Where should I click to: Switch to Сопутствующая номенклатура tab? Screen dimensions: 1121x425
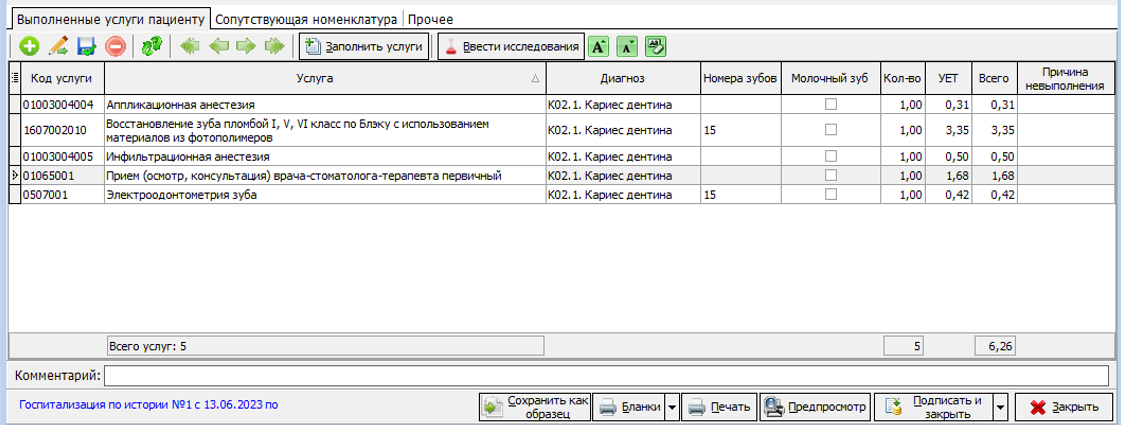[x=306, y=19]
